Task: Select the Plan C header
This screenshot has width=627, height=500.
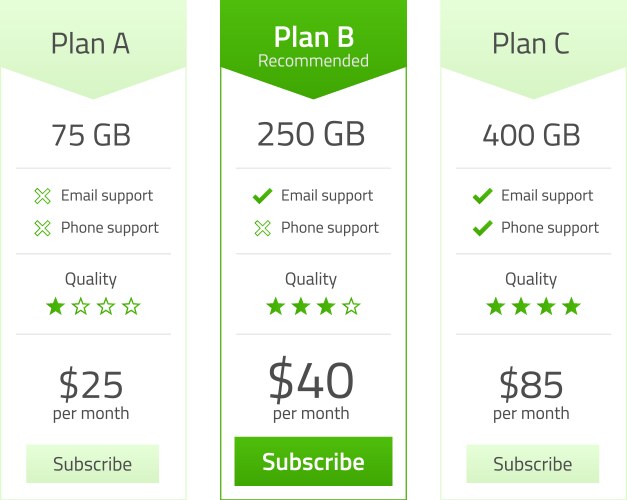Action: pyautogui.click(x=531, y=45)
